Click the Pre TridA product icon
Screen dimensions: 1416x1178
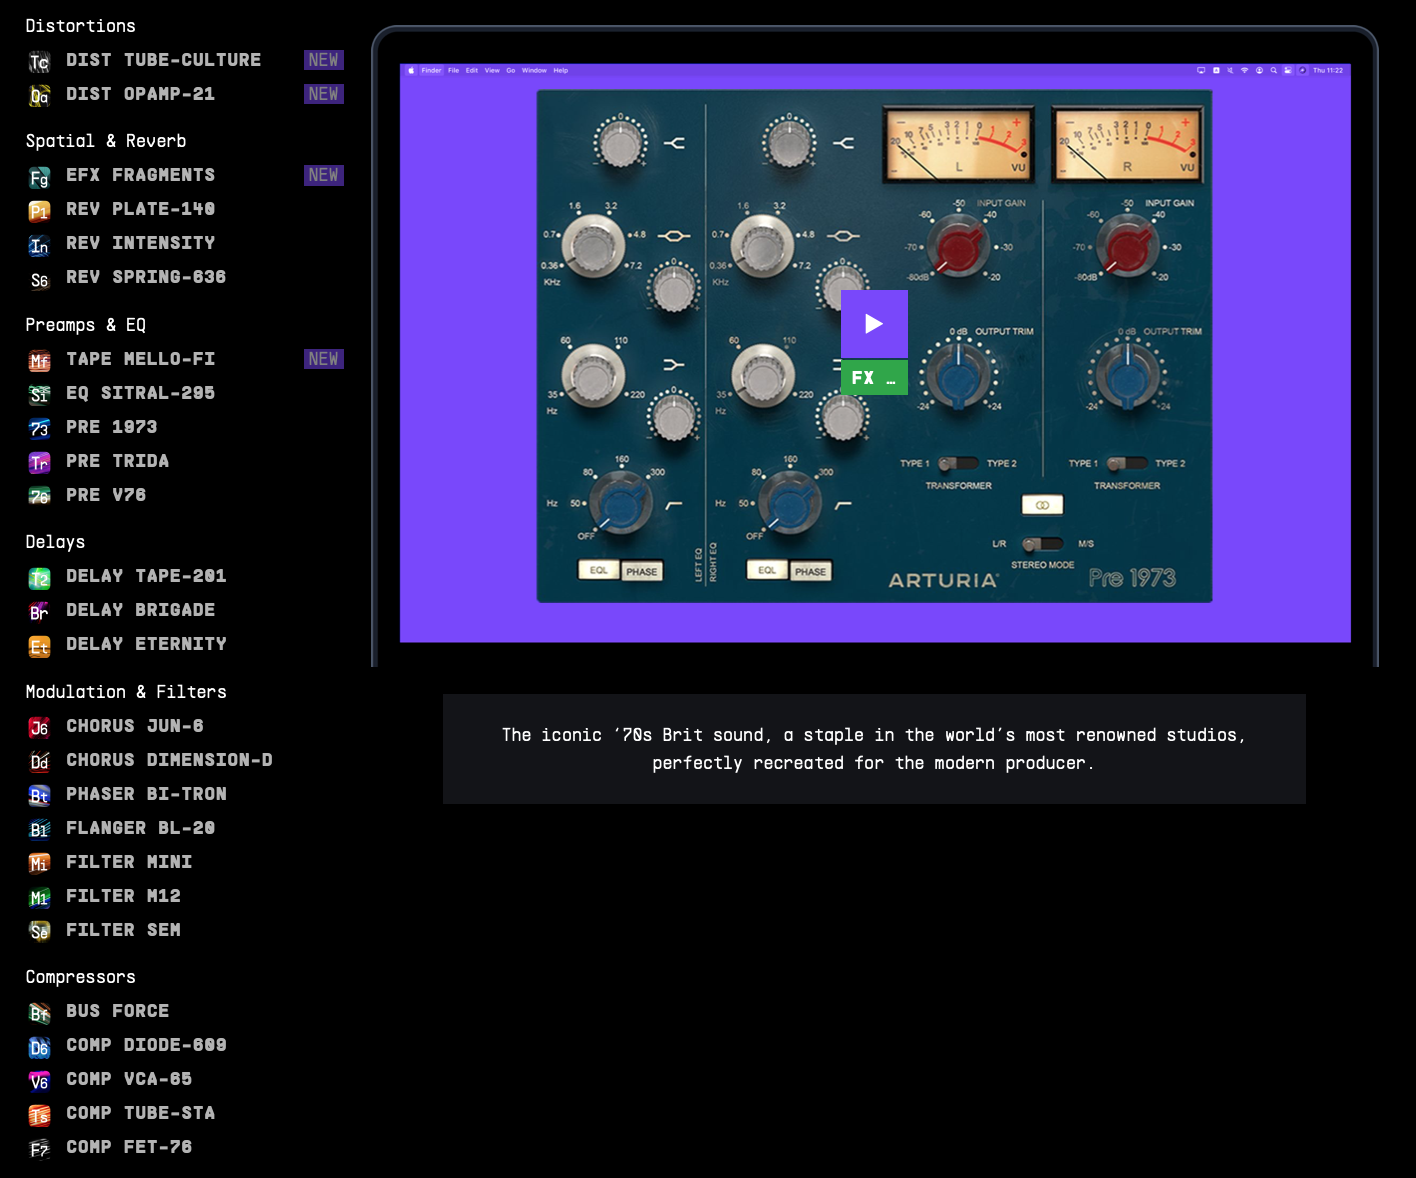[x=39, y=463]
